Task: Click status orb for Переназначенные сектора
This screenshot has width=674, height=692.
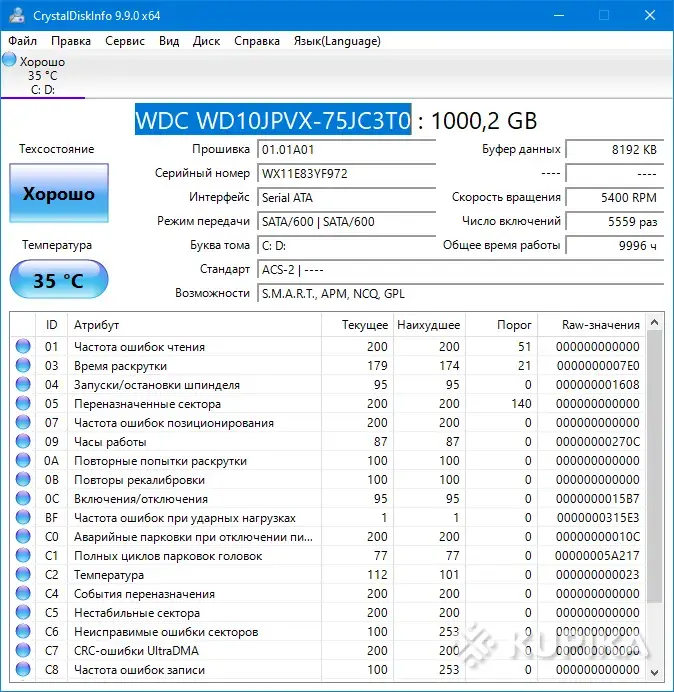Action: click(x=23, y=403)
